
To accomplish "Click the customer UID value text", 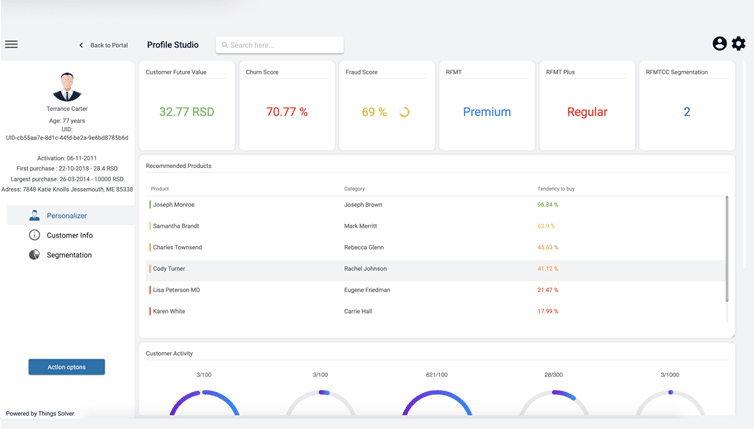I will click(x=67, y=138).
